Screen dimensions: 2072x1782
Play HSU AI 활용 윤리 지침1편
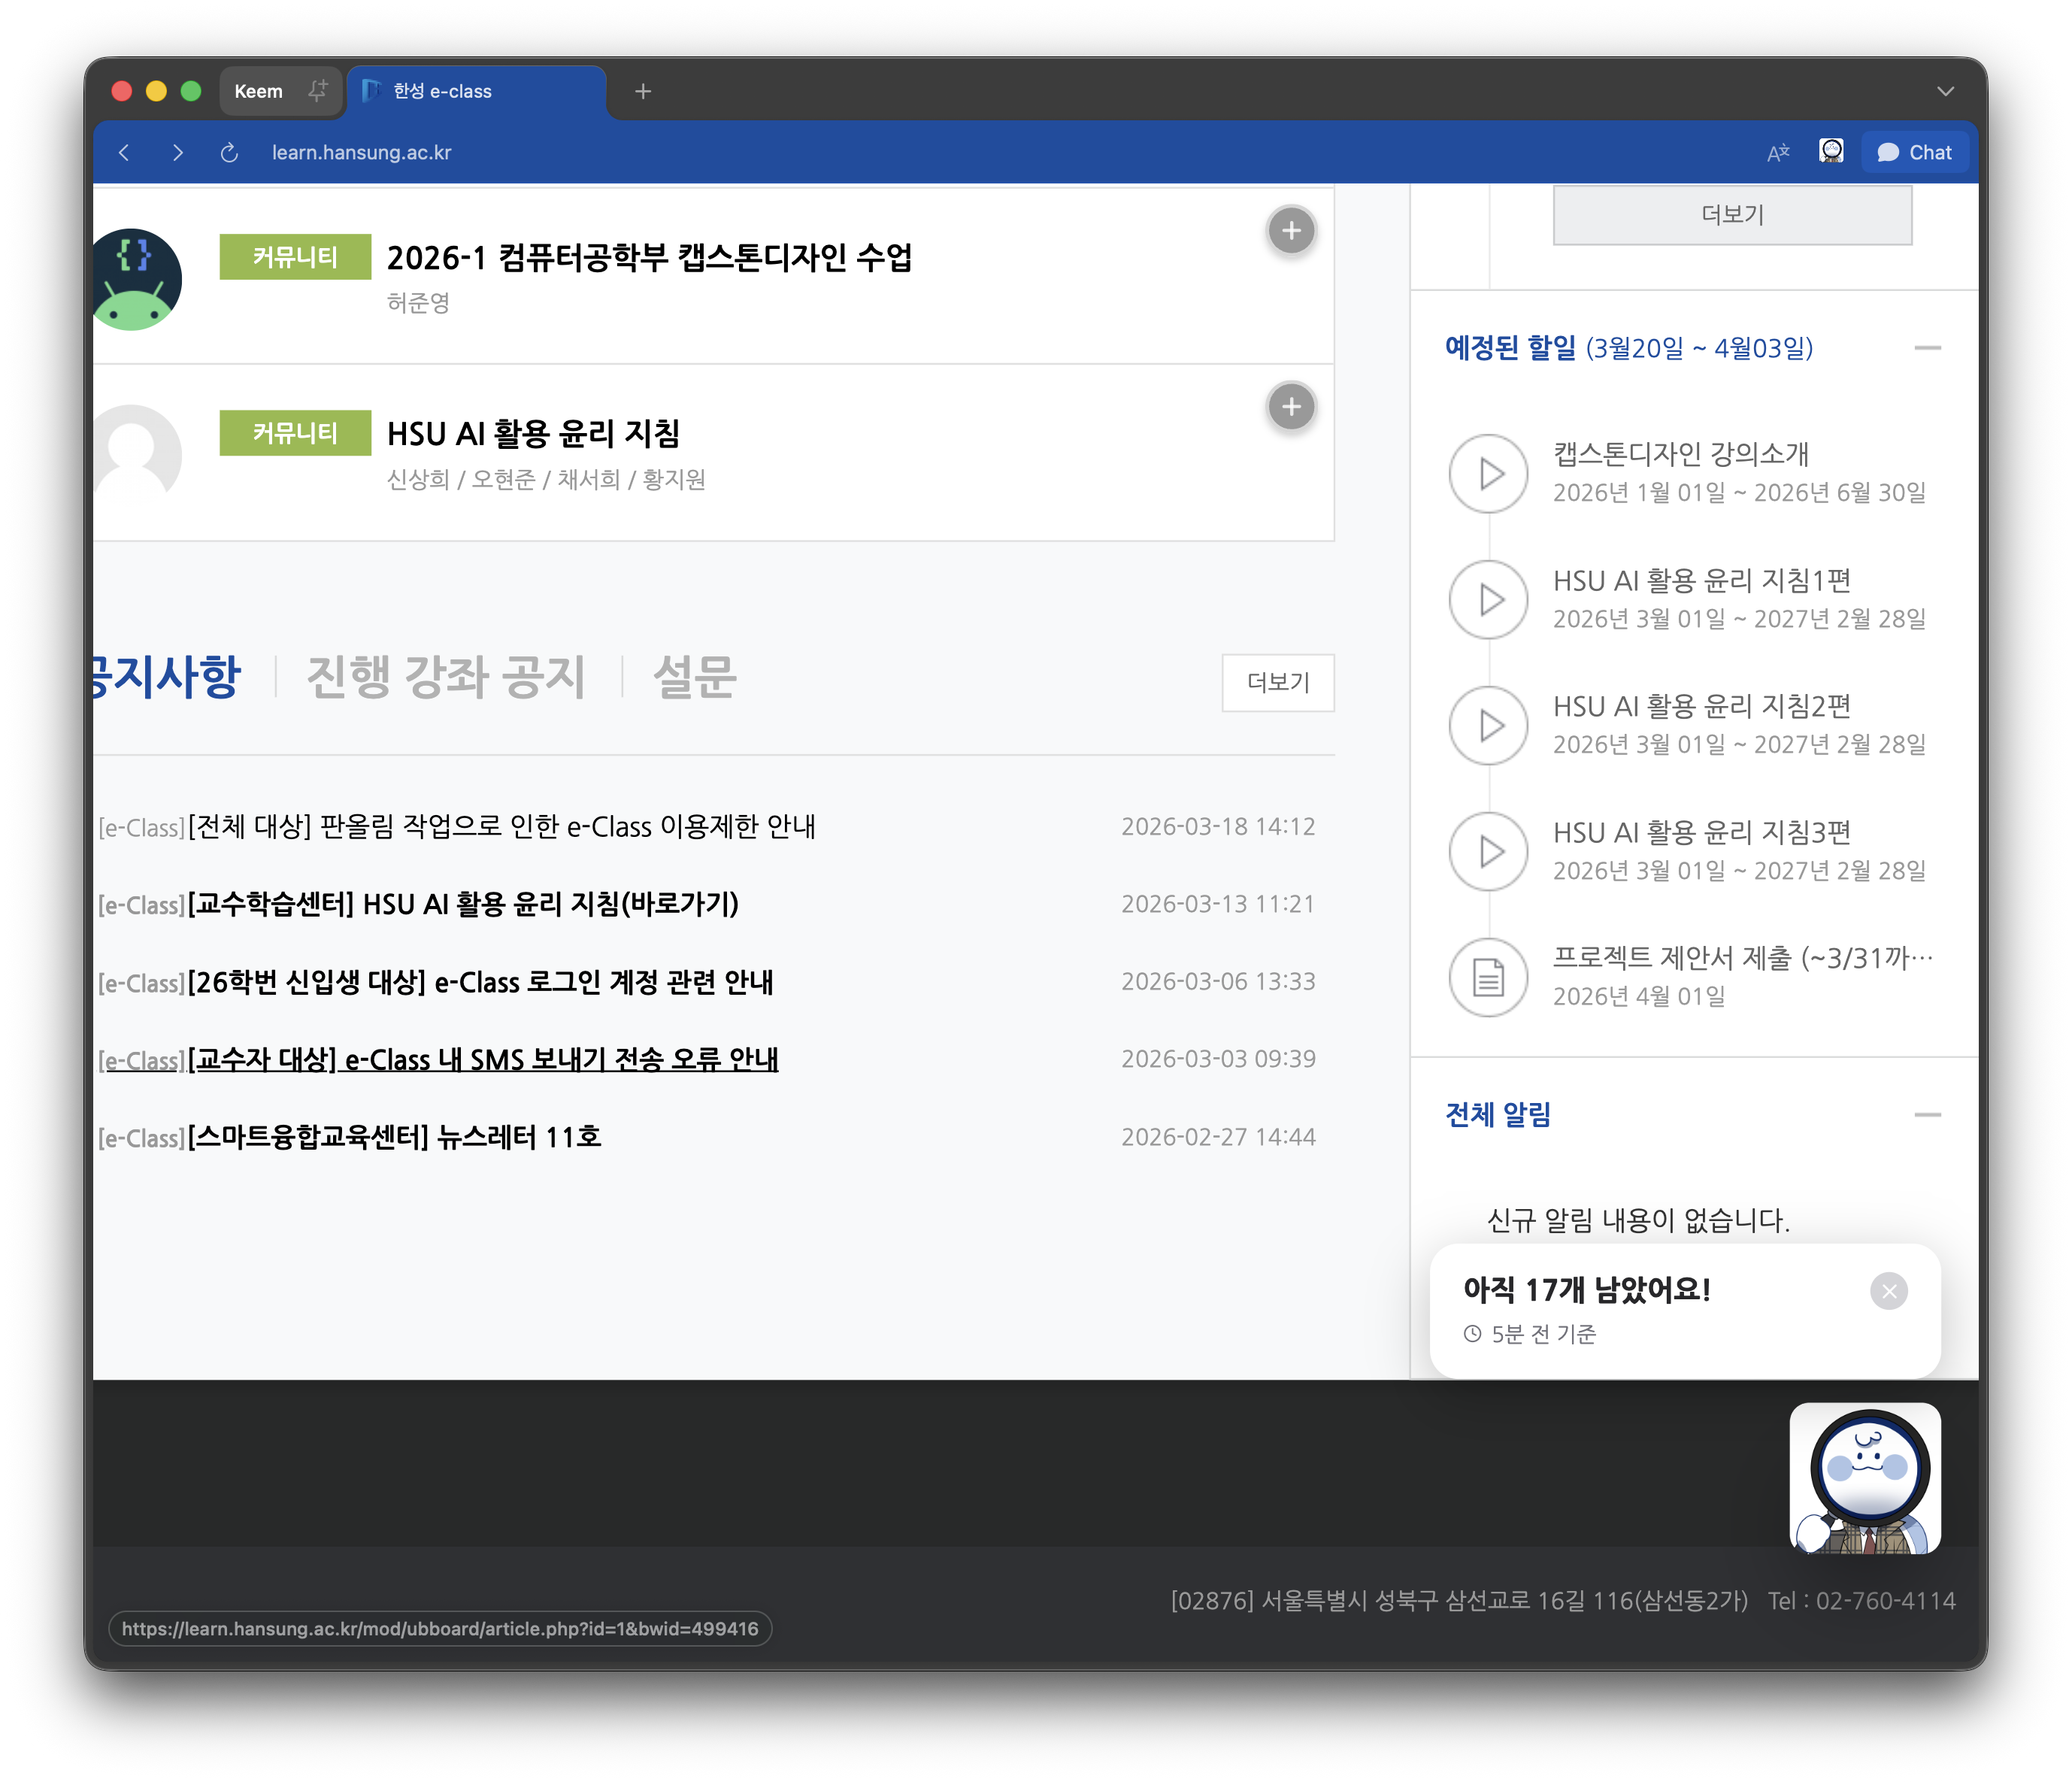point(1489,600)
